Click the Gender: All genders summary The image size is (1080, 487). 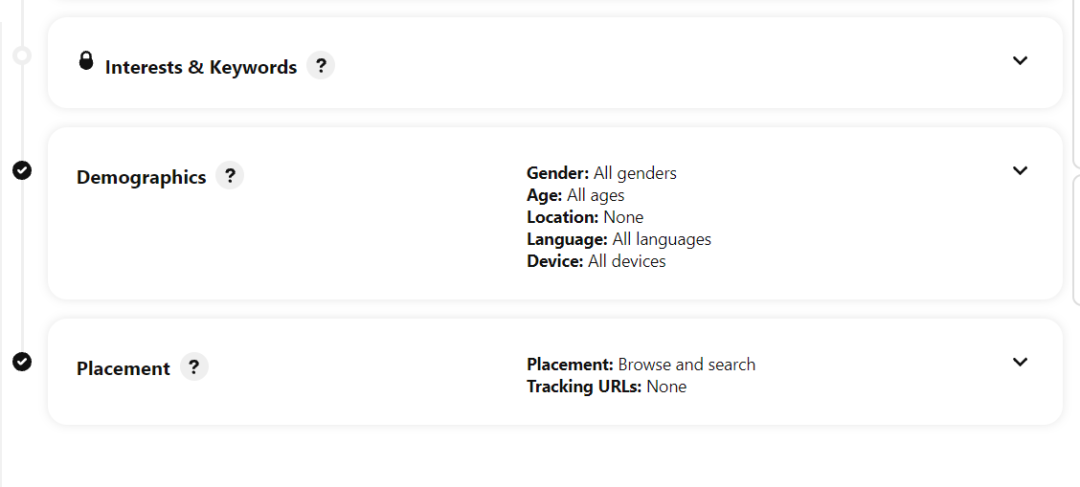pos(601,173)
